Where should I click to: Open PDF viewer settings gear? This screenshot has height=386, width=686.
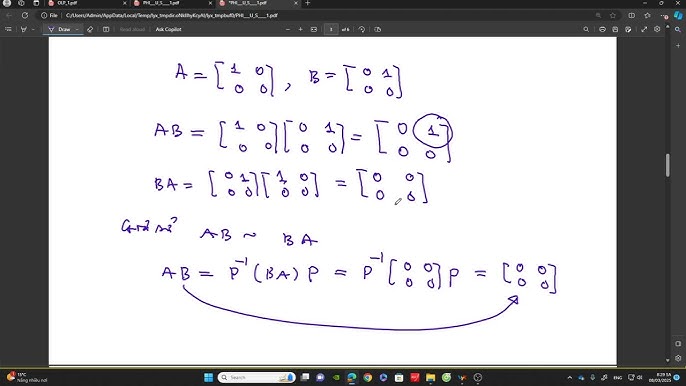pyautogui.click(x=657, y=29)
